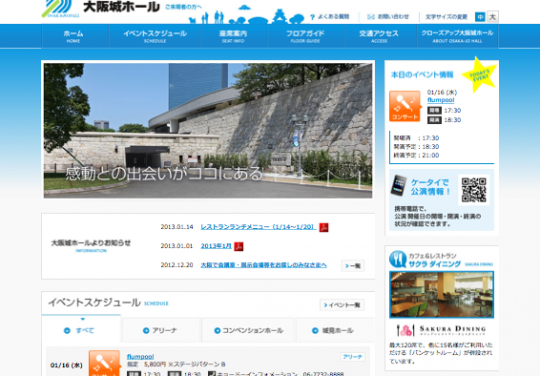Click the arrow icon on アリーナ tab
Image resolution: width=540 pixels, height=376 pixels.
[x=146, y=331]
